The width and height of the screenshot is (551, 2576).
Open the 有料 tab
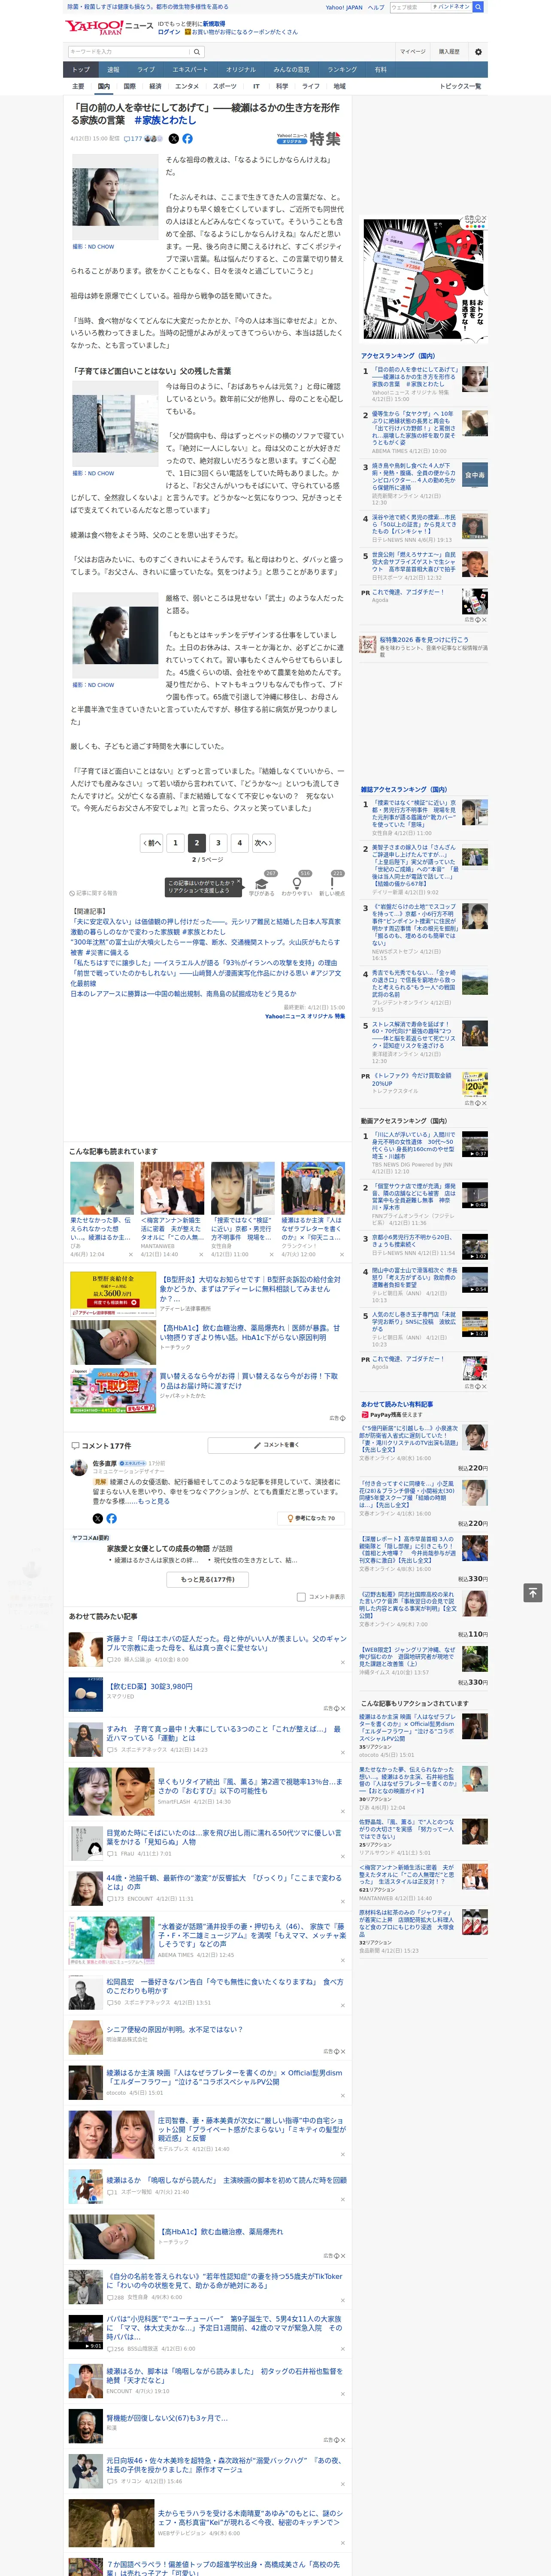(x=380, y=70)
